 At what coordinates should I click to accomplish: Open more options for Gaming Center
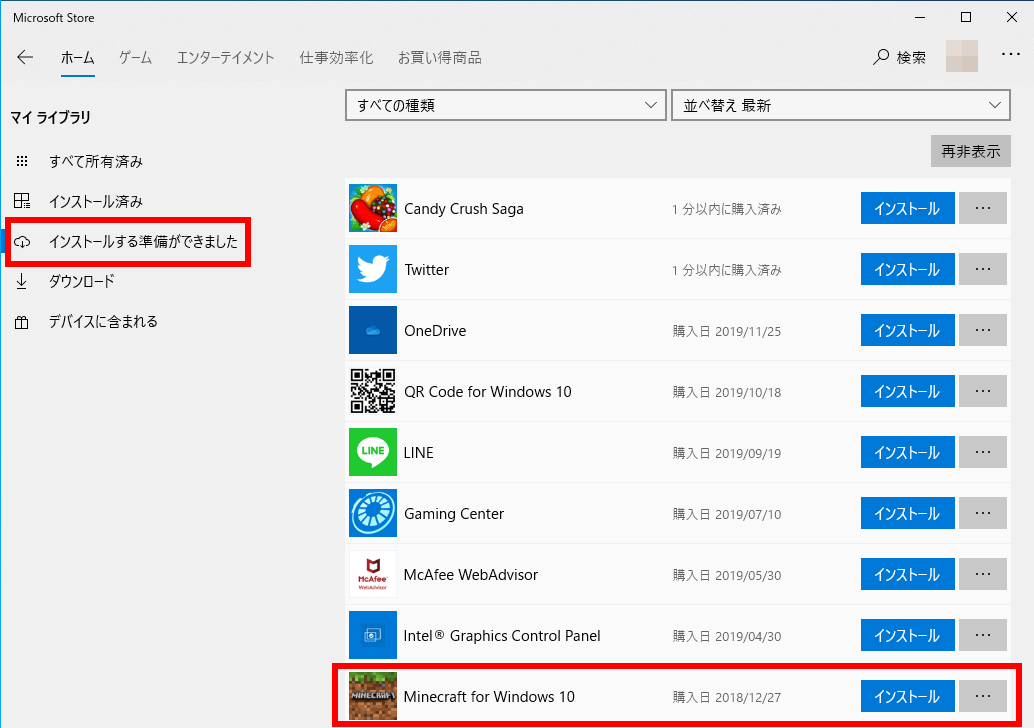tap(983, 513)
